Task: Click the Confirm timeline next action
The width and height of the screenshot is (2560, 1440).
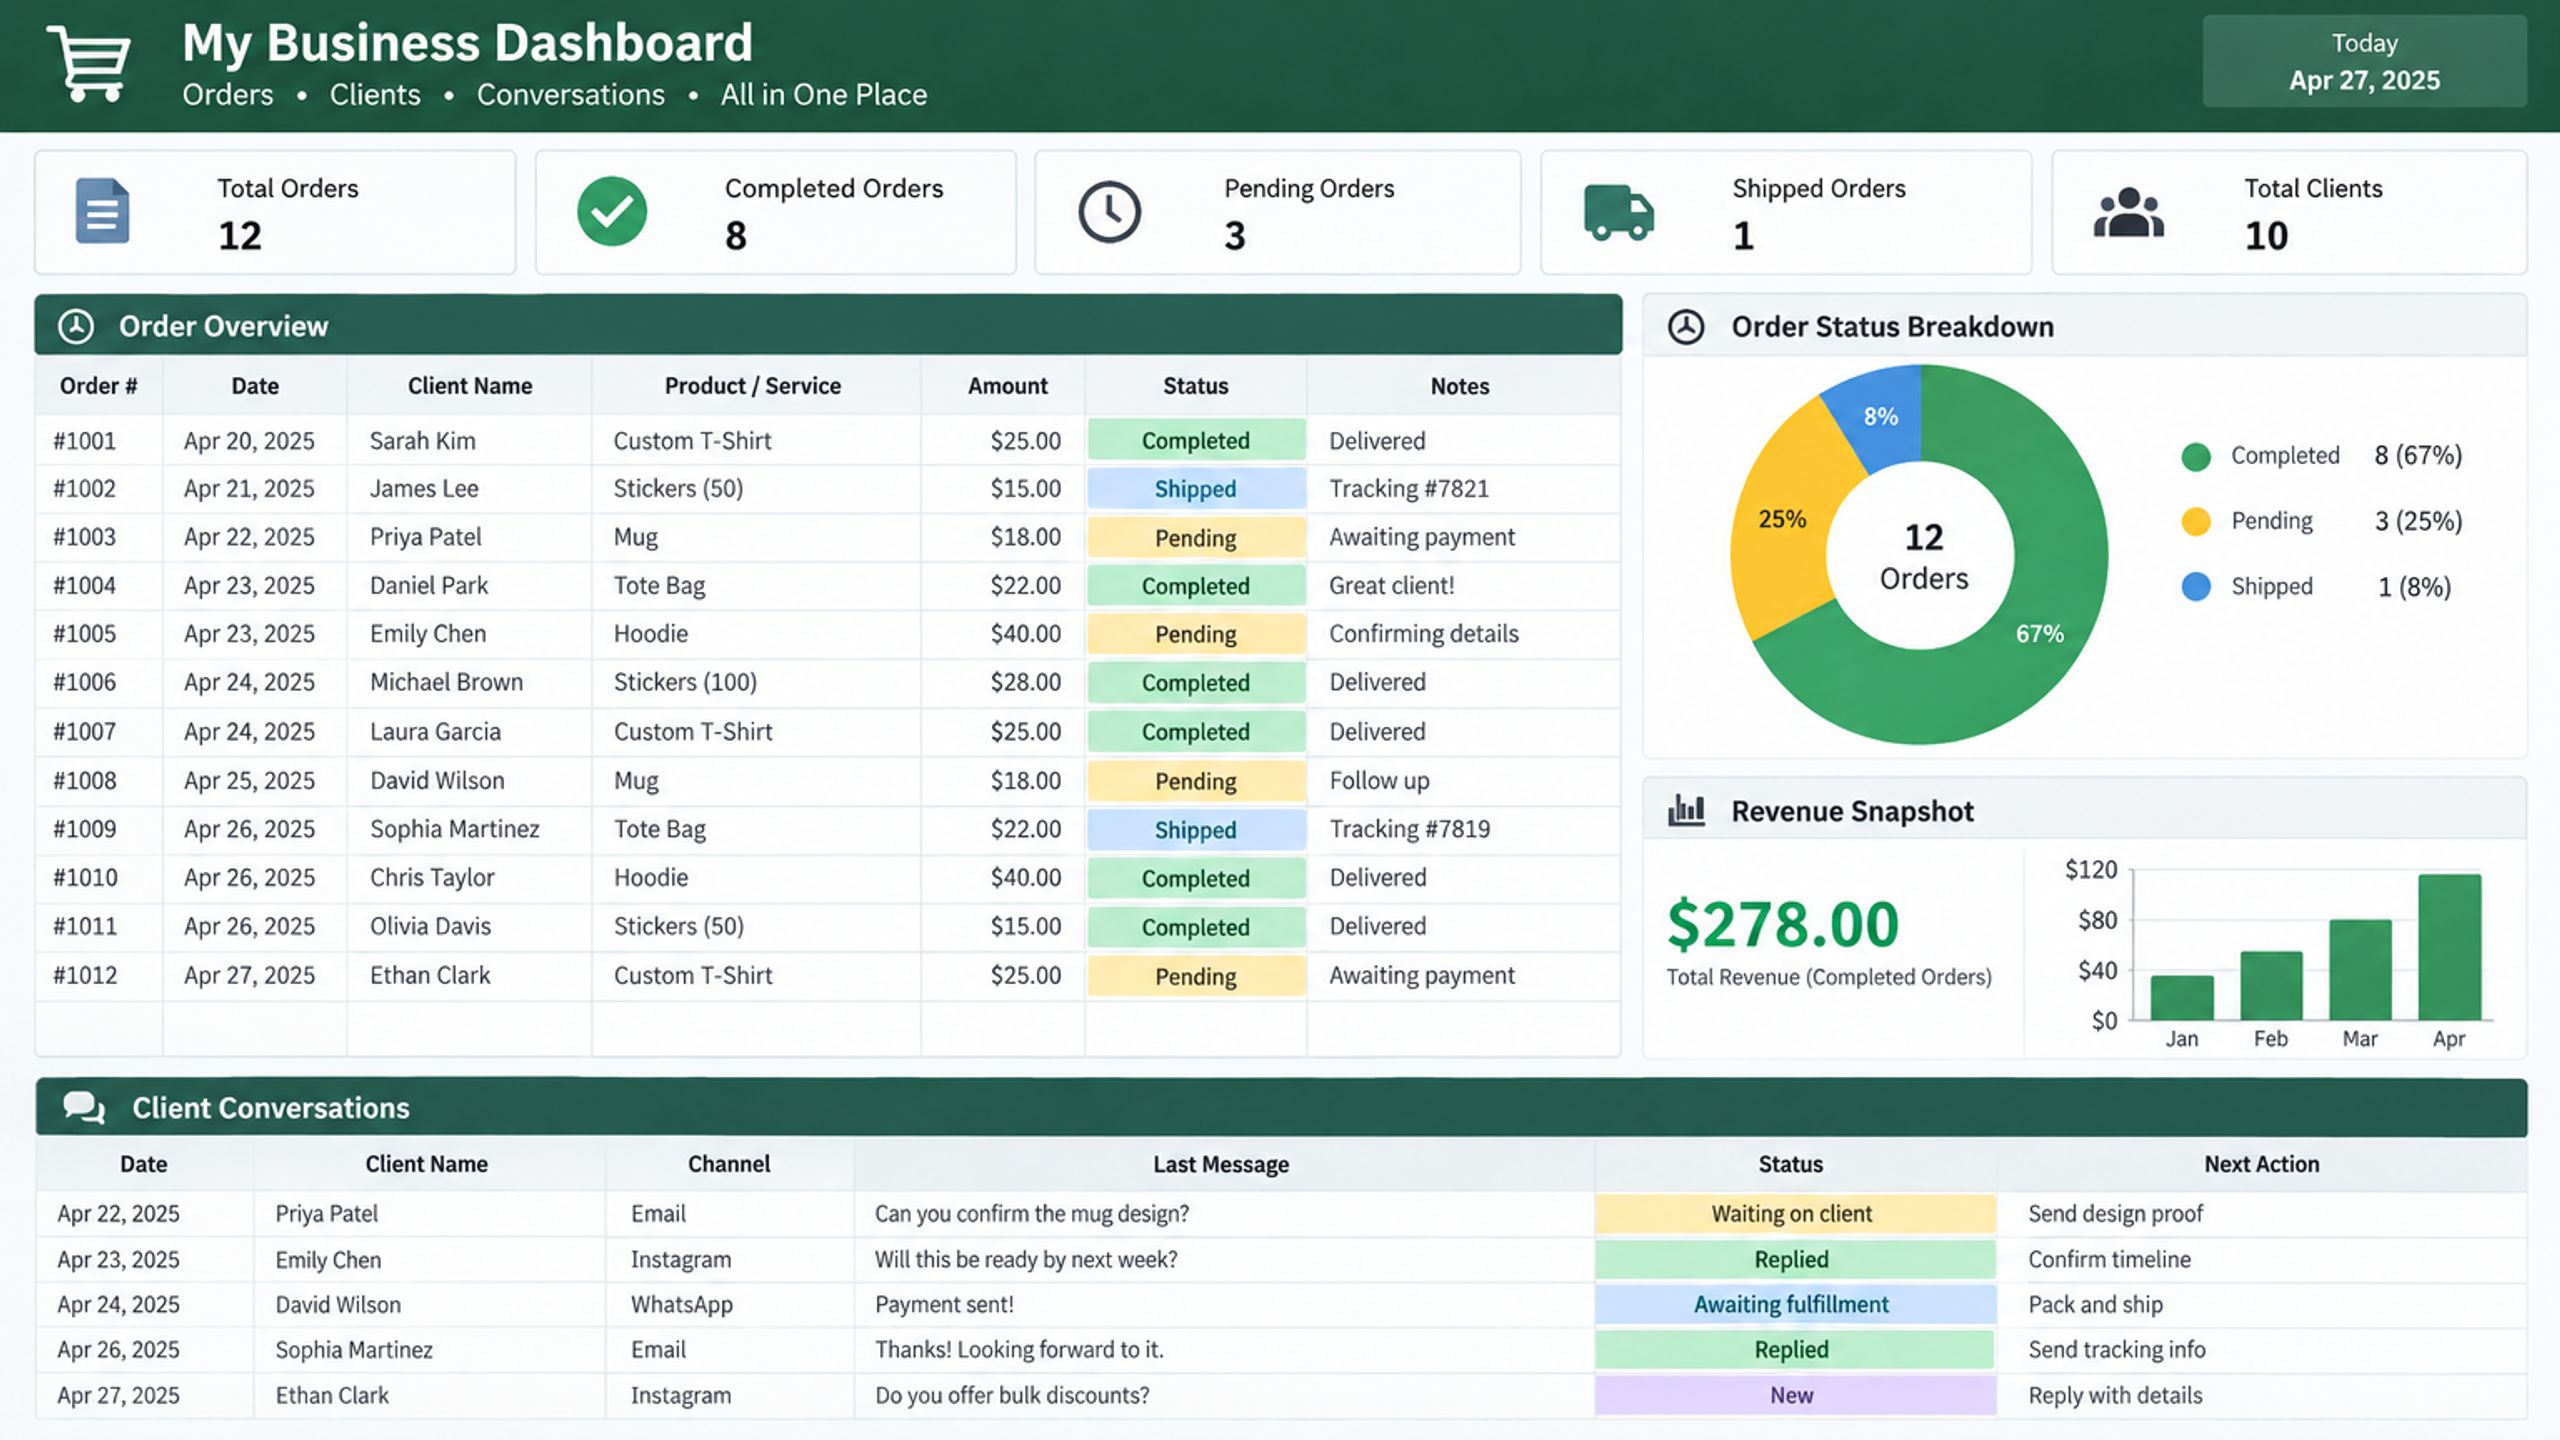Action: tap(2109, 1260)
